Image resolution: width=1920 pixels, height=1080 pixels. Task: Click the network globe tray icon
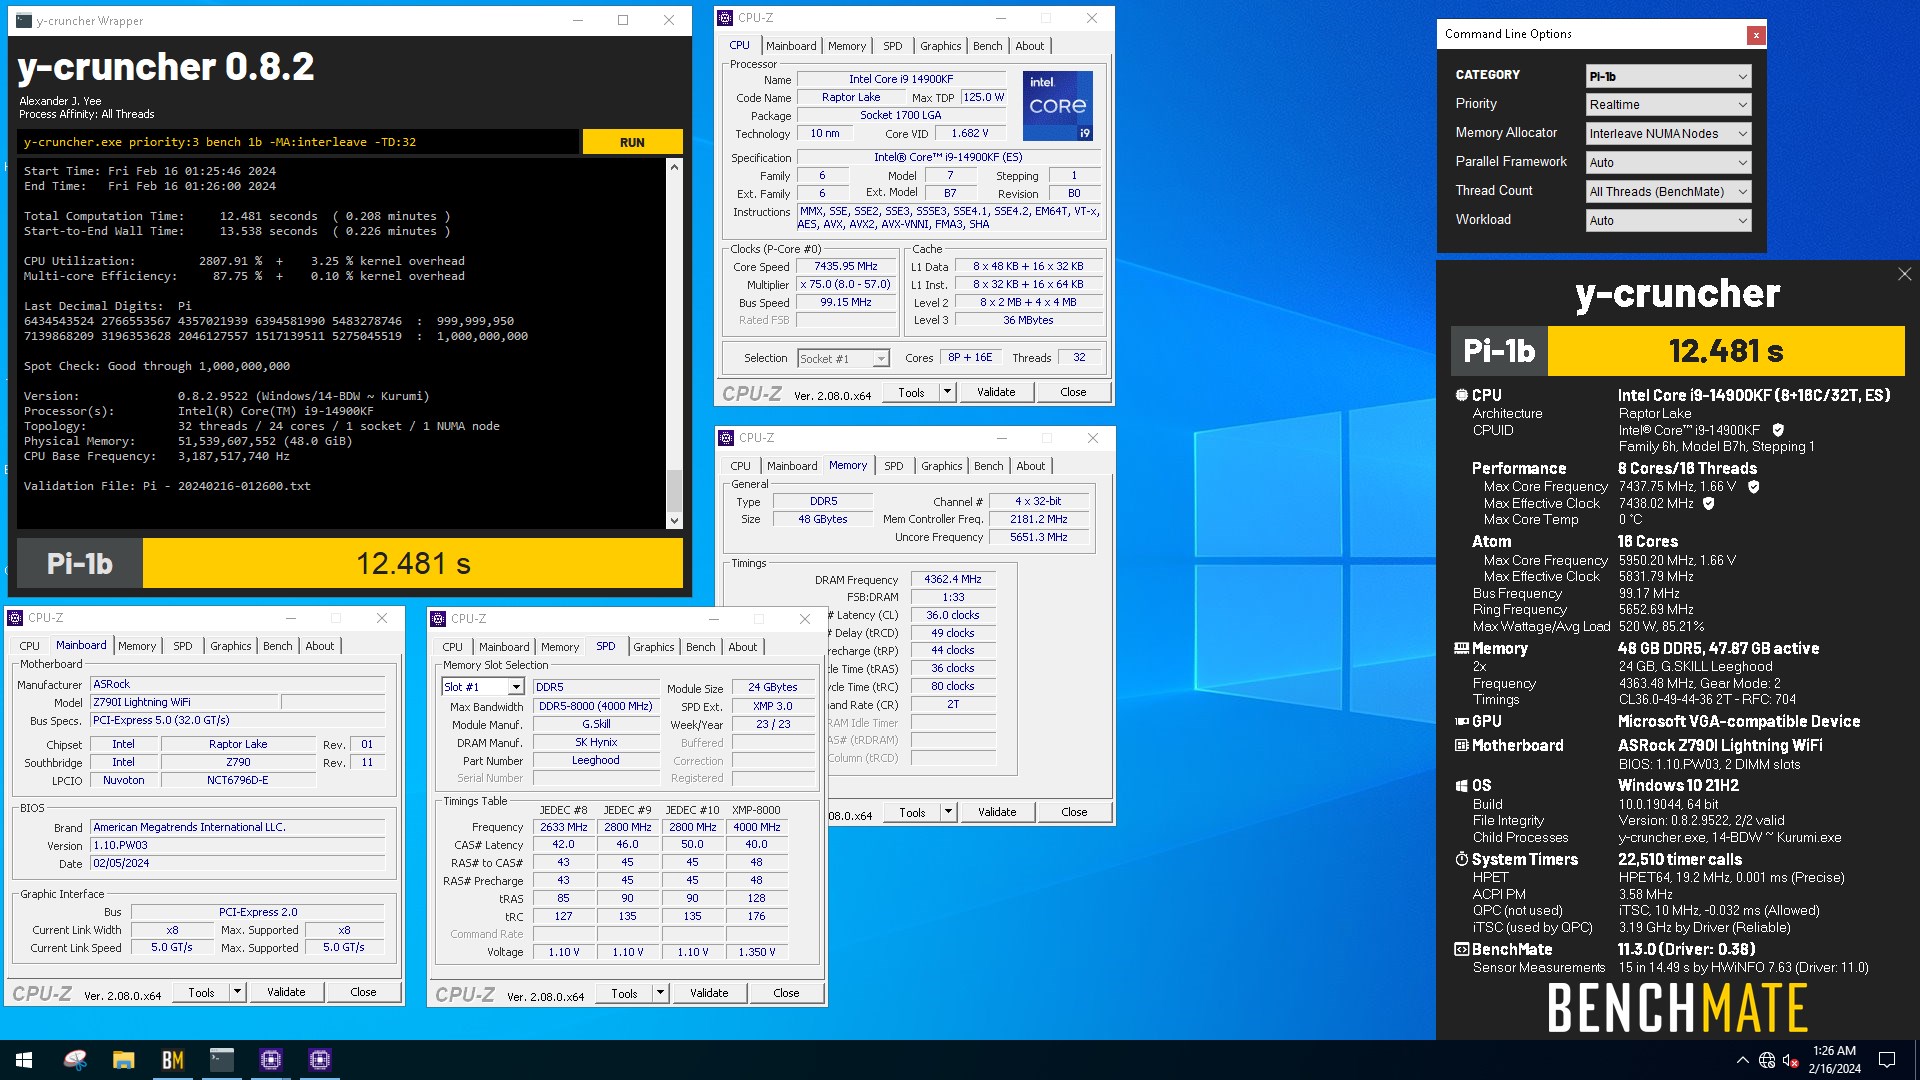tap(1767, 1060)
